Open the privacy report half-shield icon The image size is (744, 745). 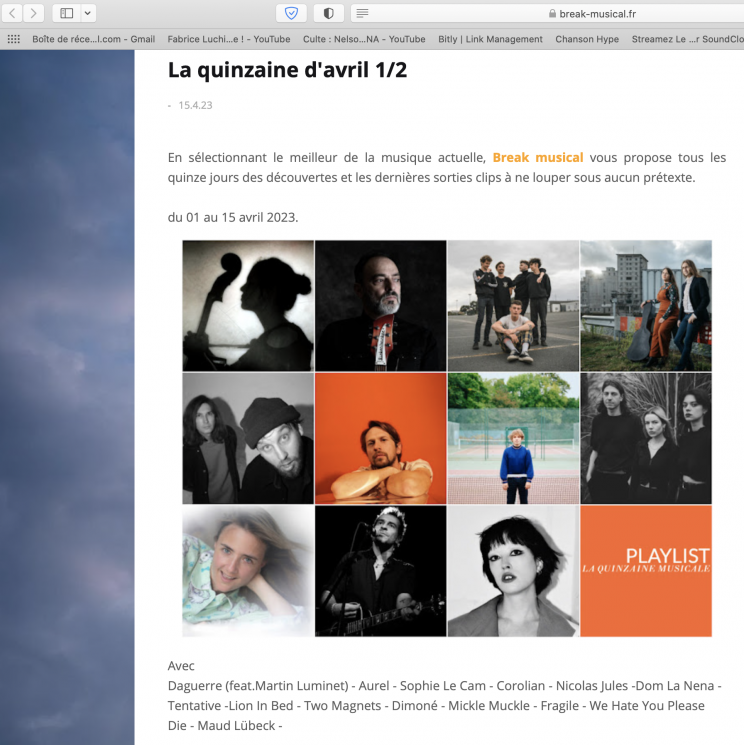tap(328, 13)
